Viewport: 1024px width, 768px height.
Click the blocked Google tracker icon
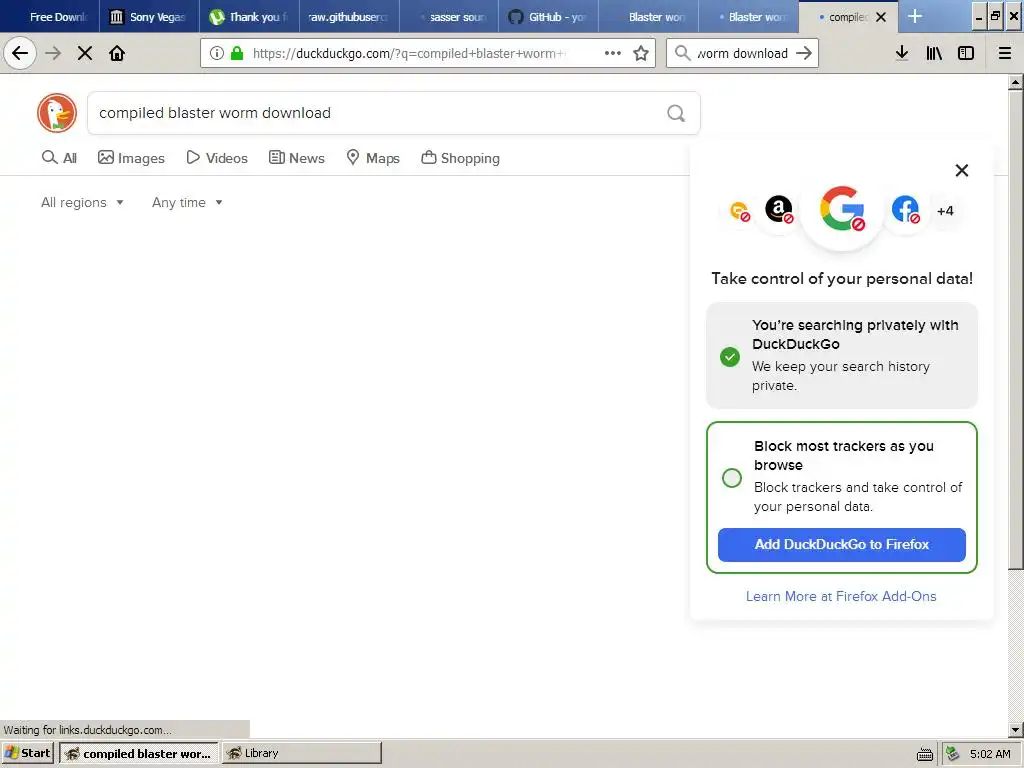(x=842, y=210)
